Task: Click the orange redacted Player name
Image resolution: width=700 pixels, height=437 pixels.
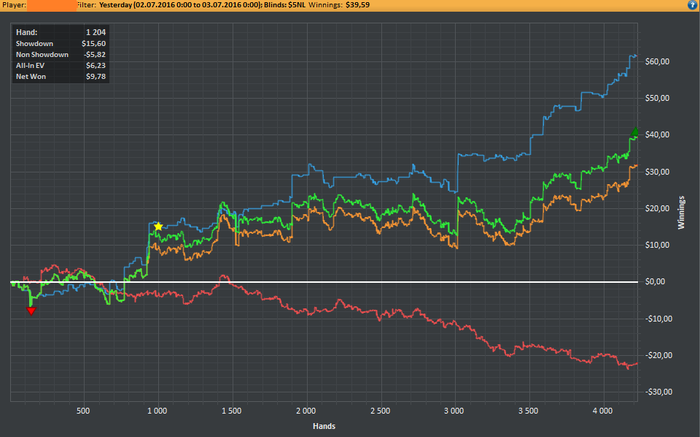Action: coord(51,5)
